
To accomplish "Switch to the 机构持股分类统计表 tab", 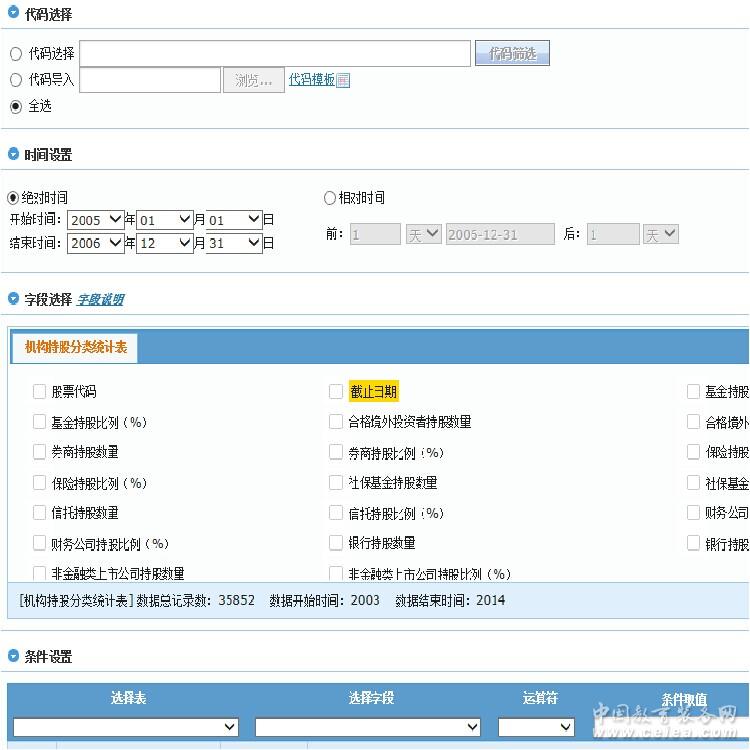I will [76, 347].
